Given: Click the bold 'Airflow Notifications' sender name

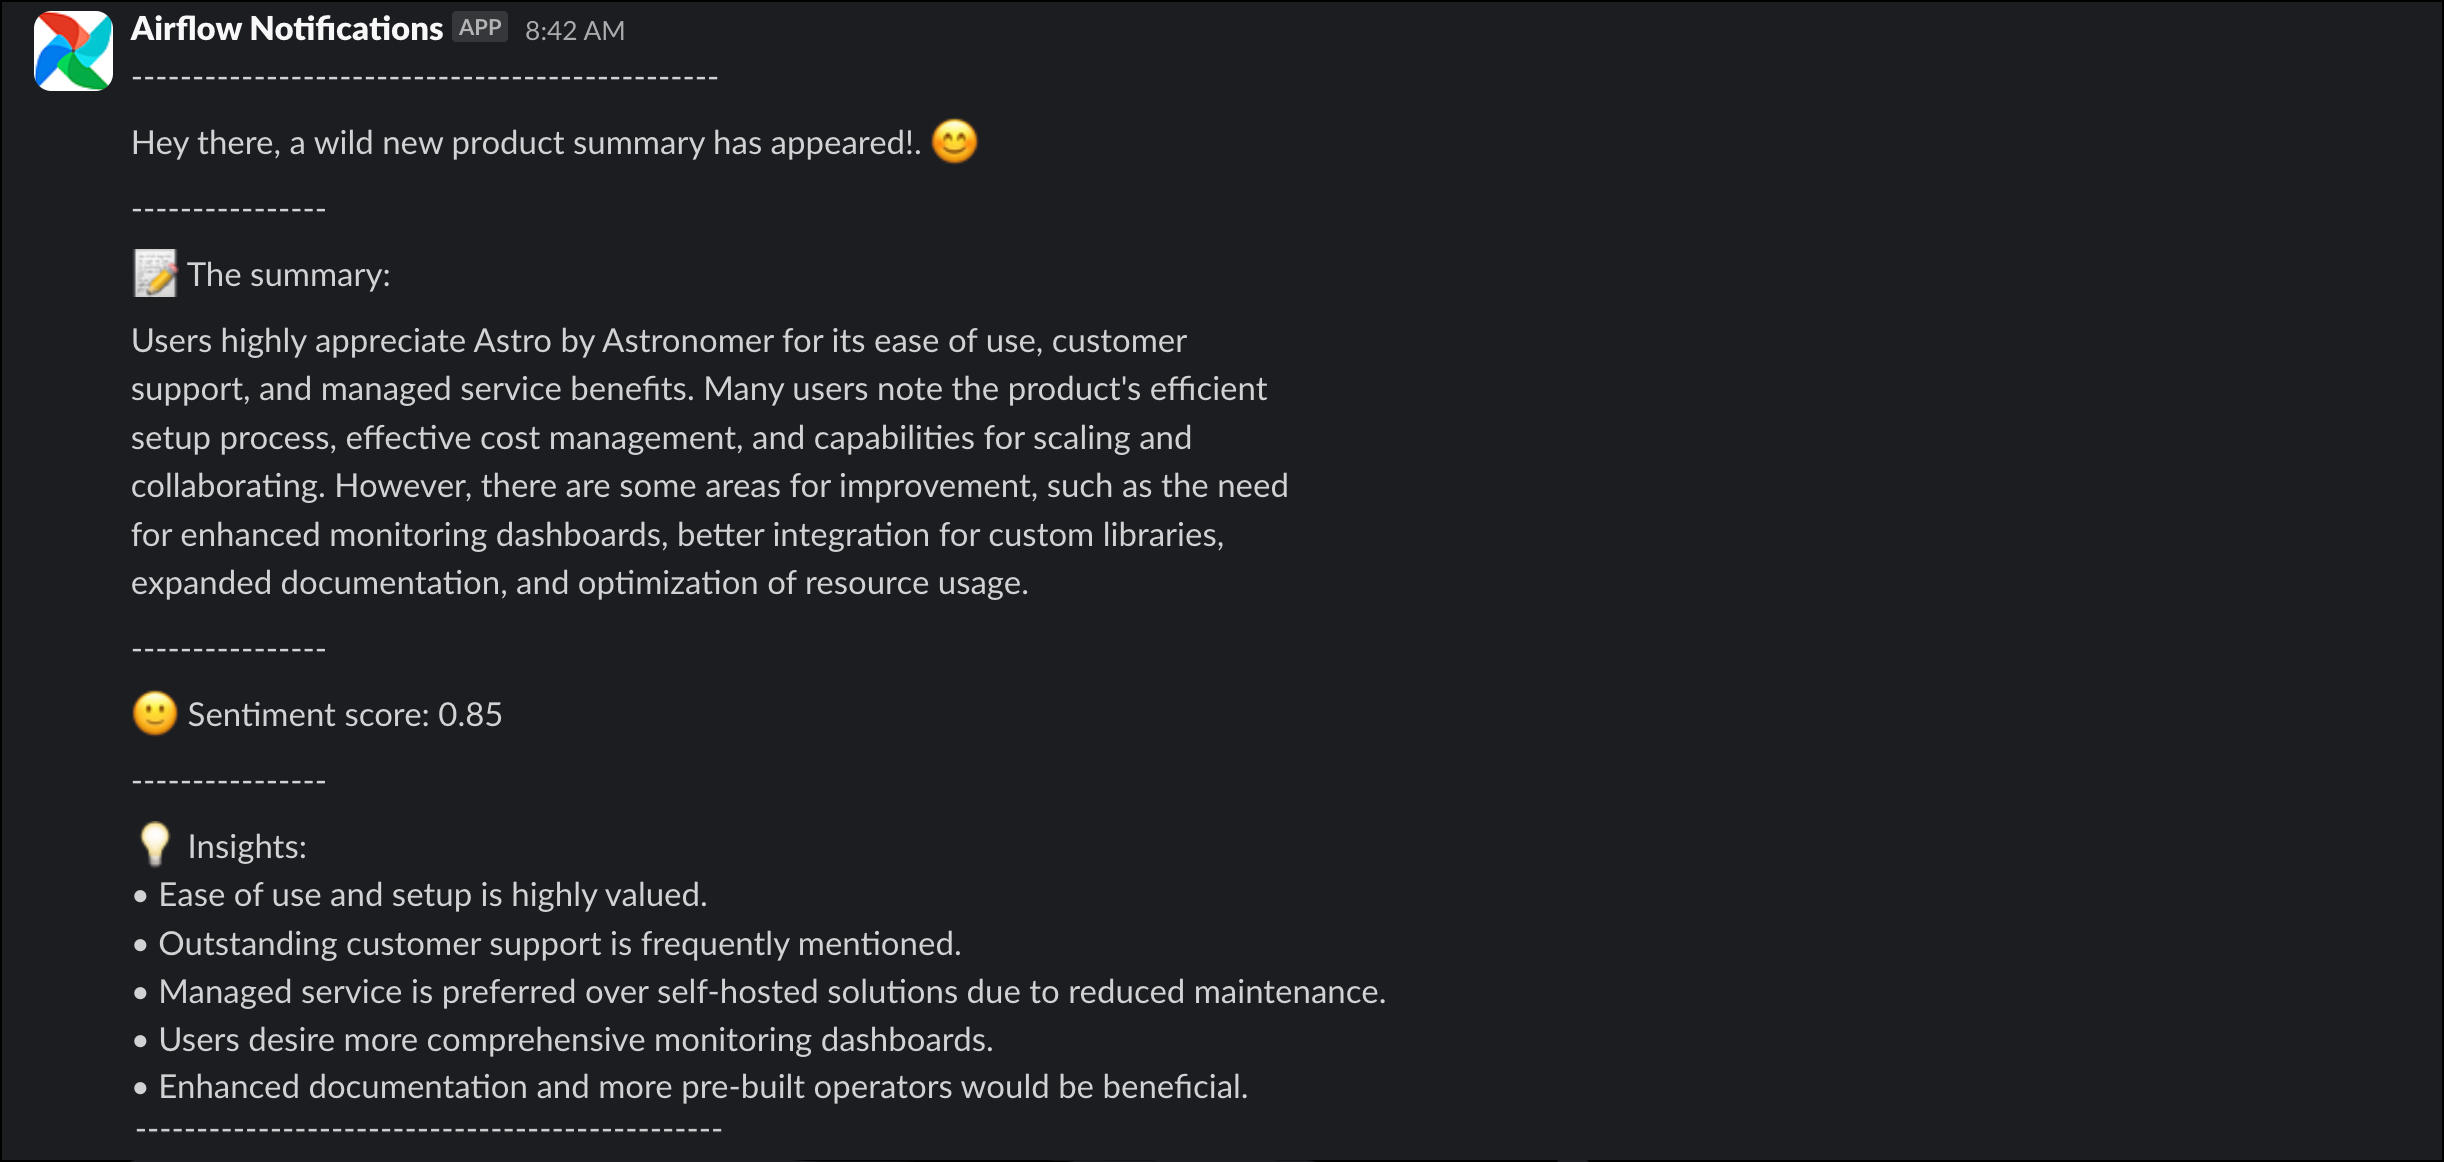Looking at the screenshot, I should 286,28.
